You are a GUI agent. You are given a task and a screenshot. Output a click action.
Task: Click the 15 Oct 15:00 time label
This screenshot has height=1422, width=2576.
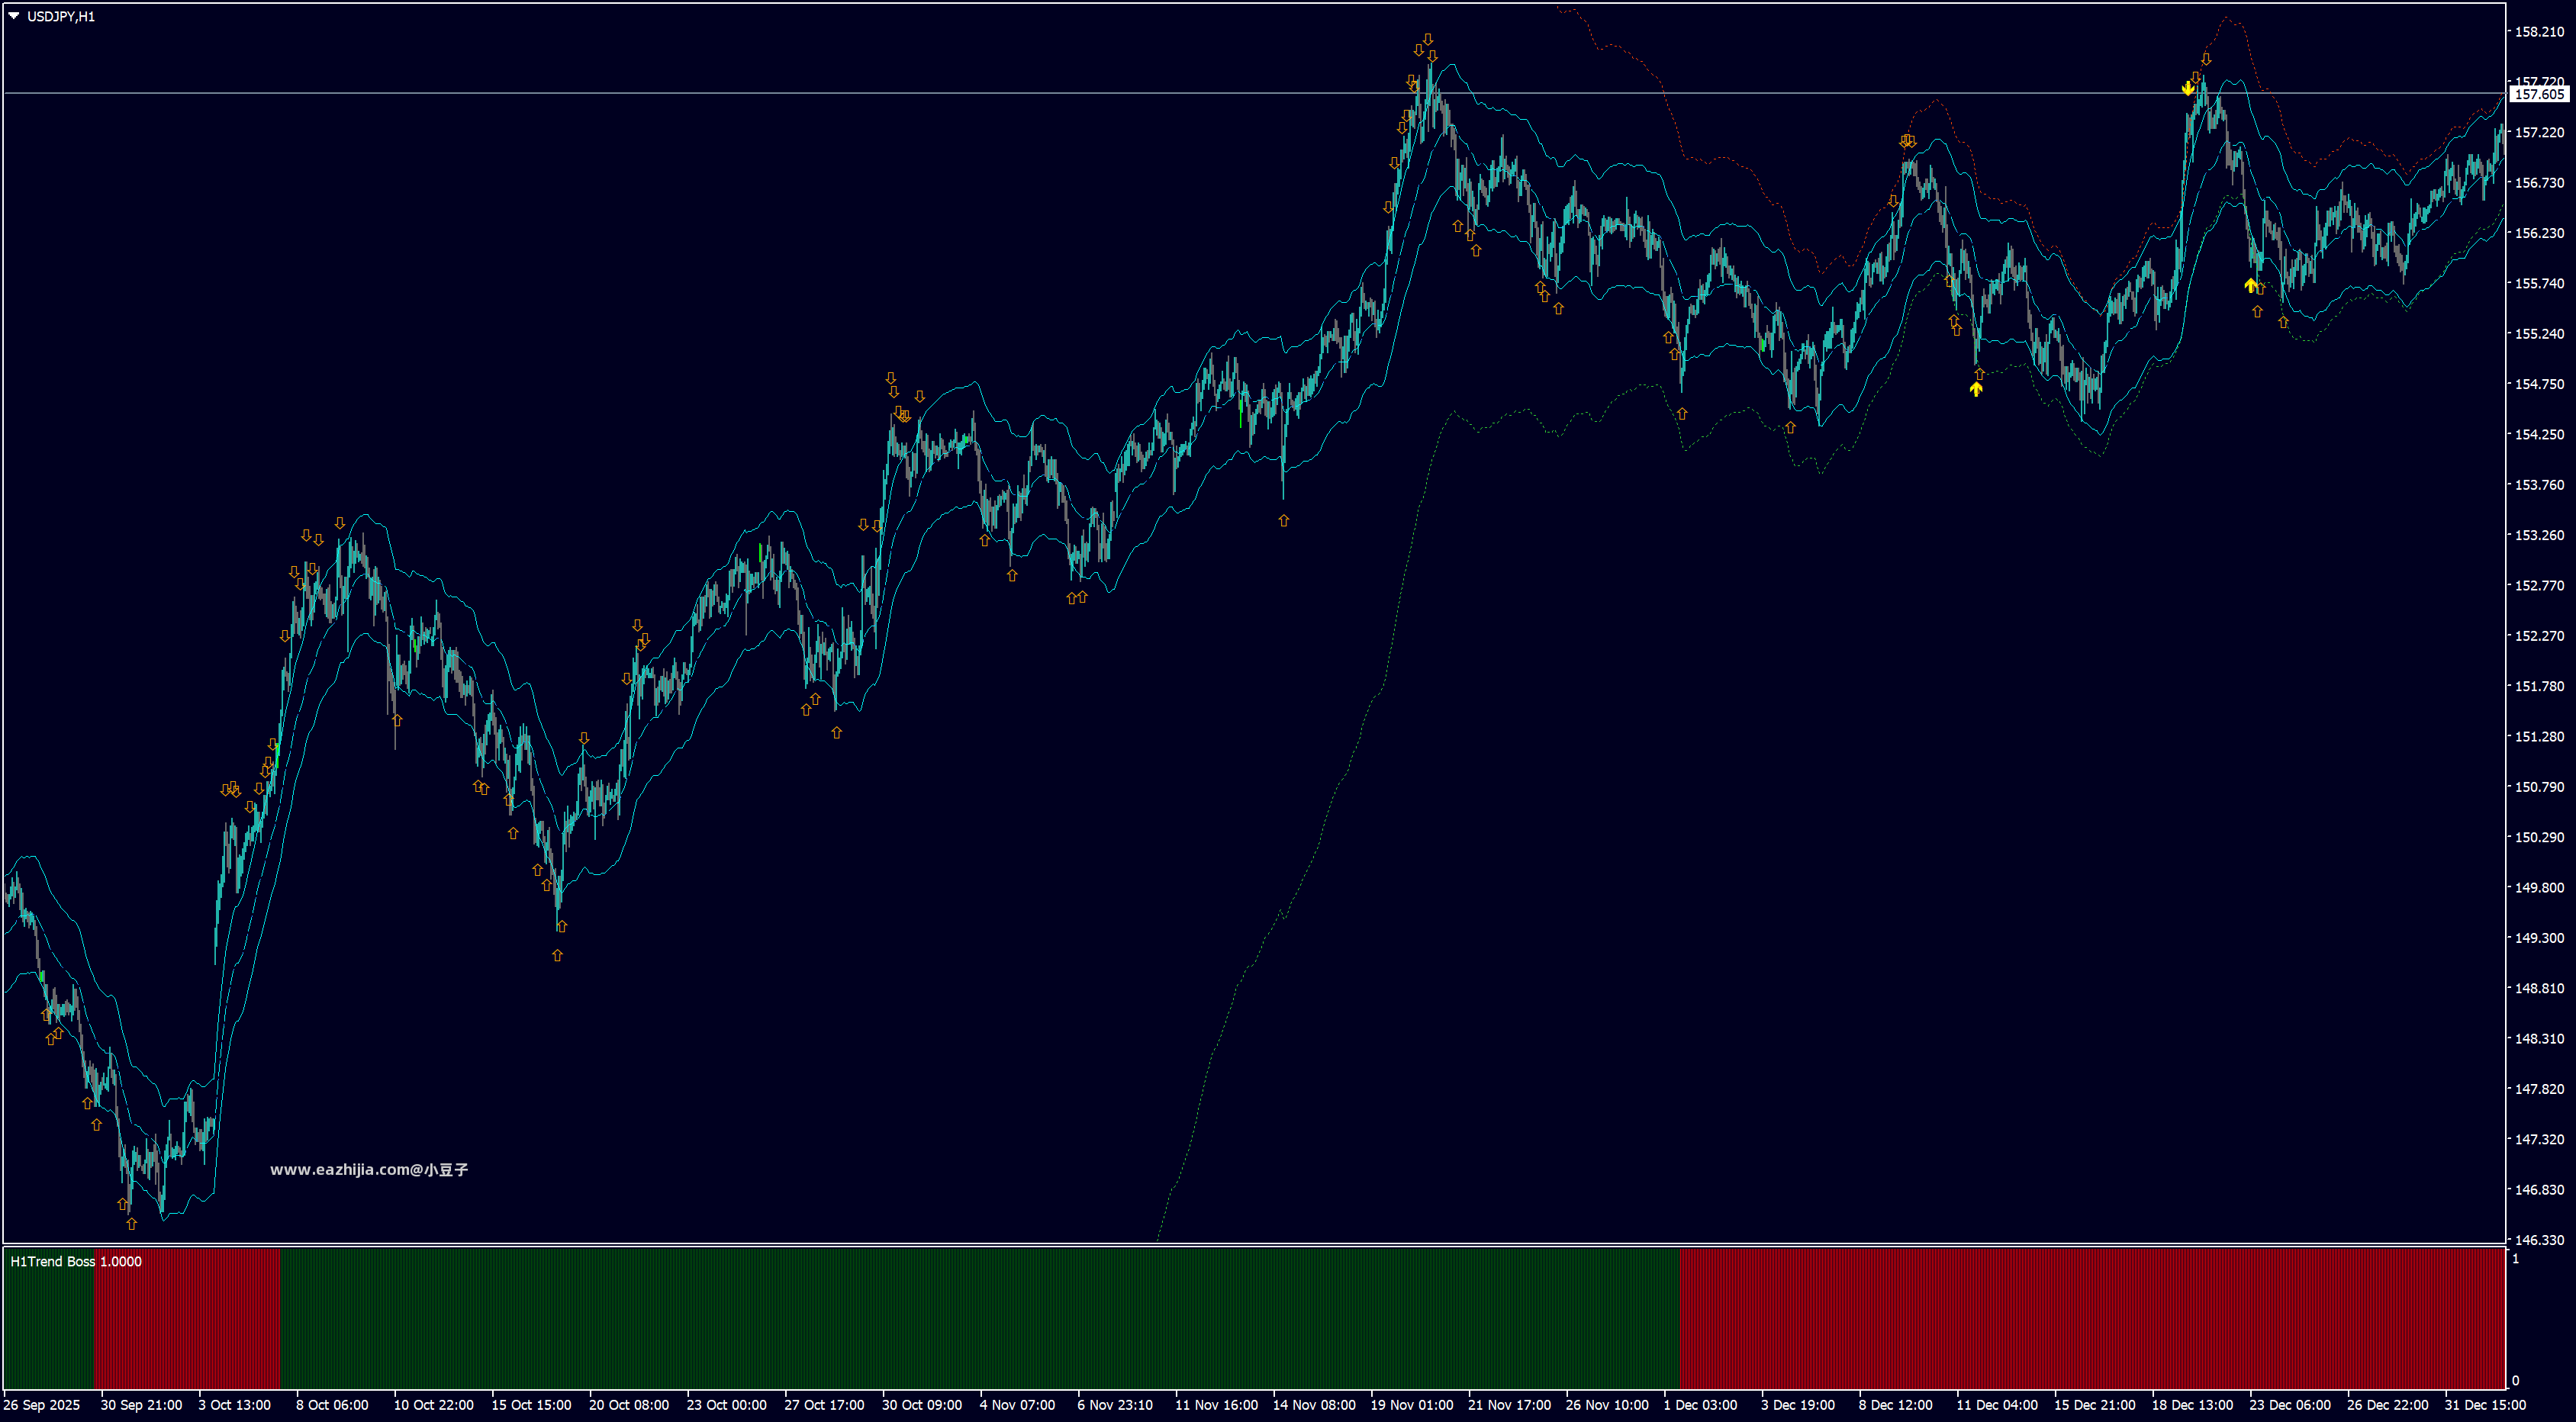click(531, 1405)
